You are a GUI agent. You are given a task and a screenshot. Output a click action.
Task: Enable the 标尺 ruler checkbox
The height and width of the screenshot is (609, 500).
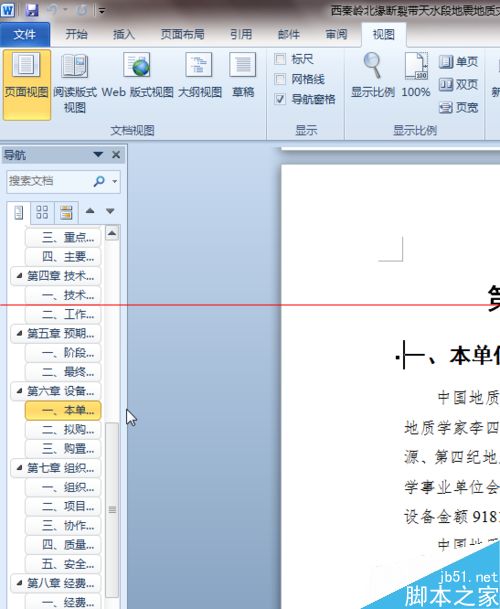pos(280,59)
